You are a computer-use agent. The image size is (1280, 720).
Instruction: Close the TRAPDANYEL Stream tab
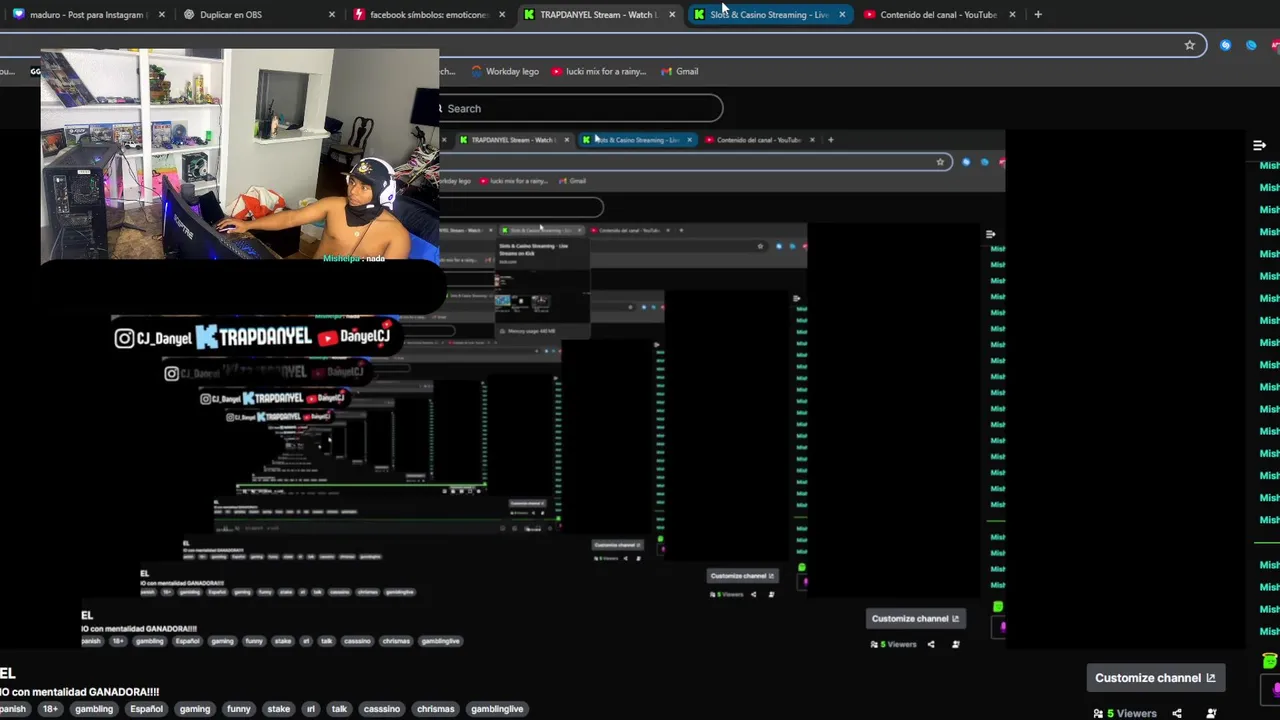(x=672, y=15)
